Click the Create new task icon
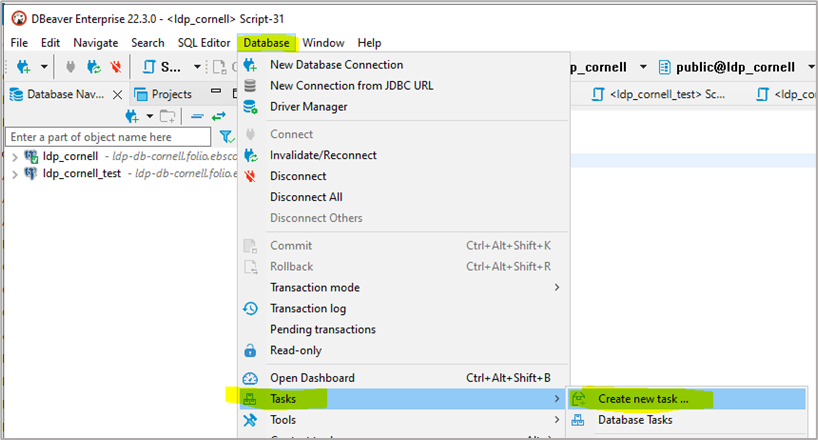Viewport: 818px width, 440px height. [x=579, y=399]
